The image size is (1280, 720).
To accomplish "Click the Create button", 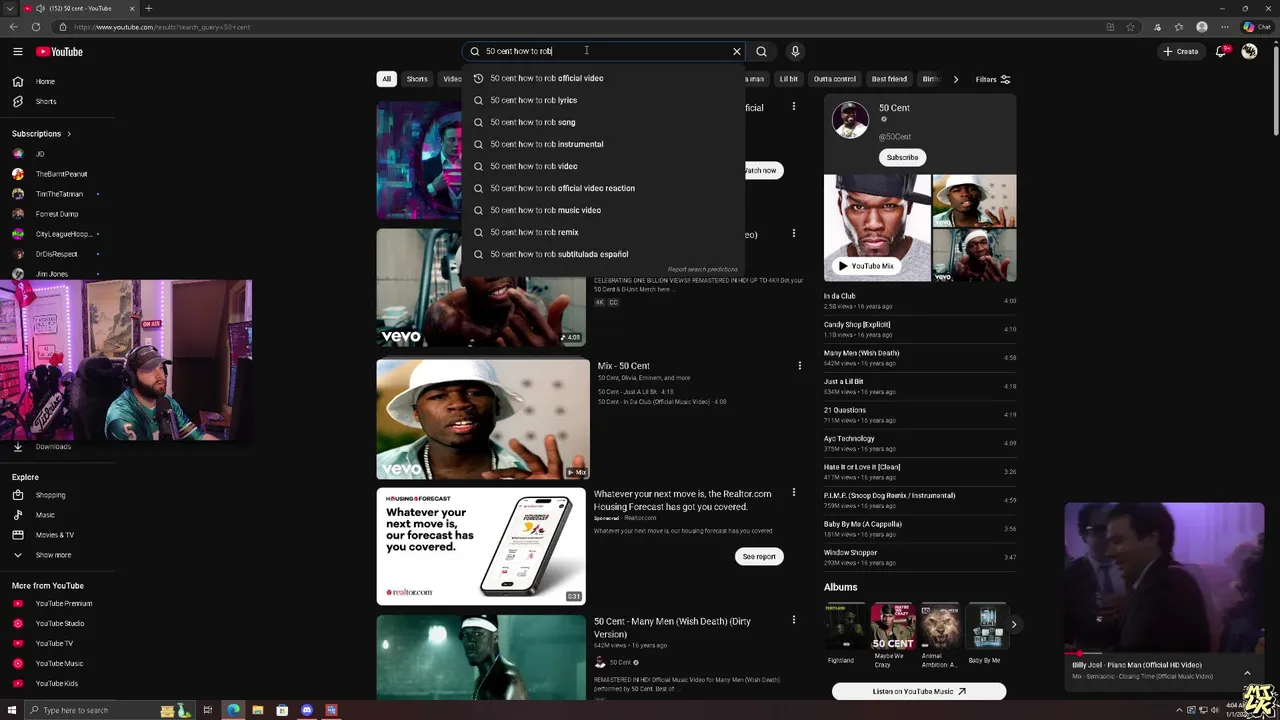I will click(x=1181, y=51).
